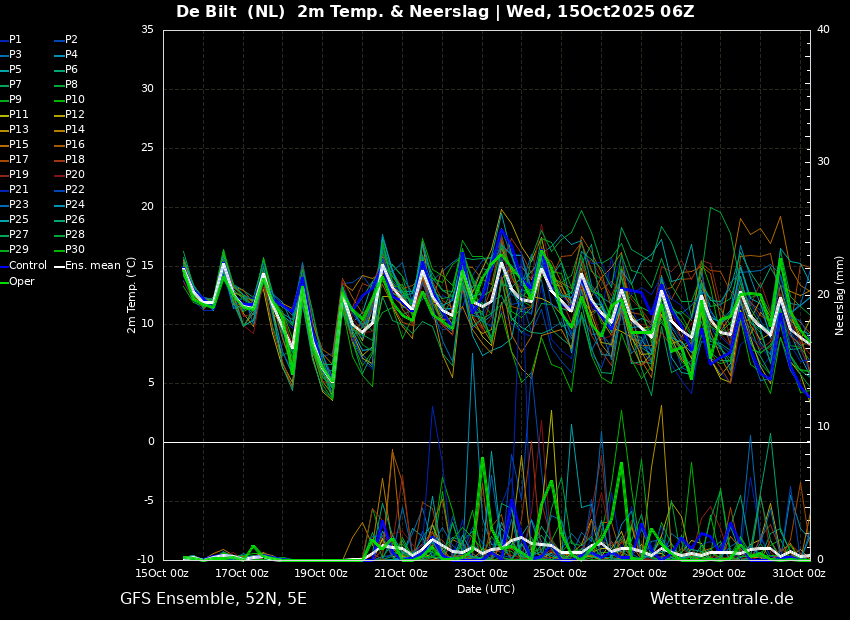Click the 31Oct 00z axis label
The width and height of the screenshot is (850, 620).
pyautogui.click(x=799, y=573)
